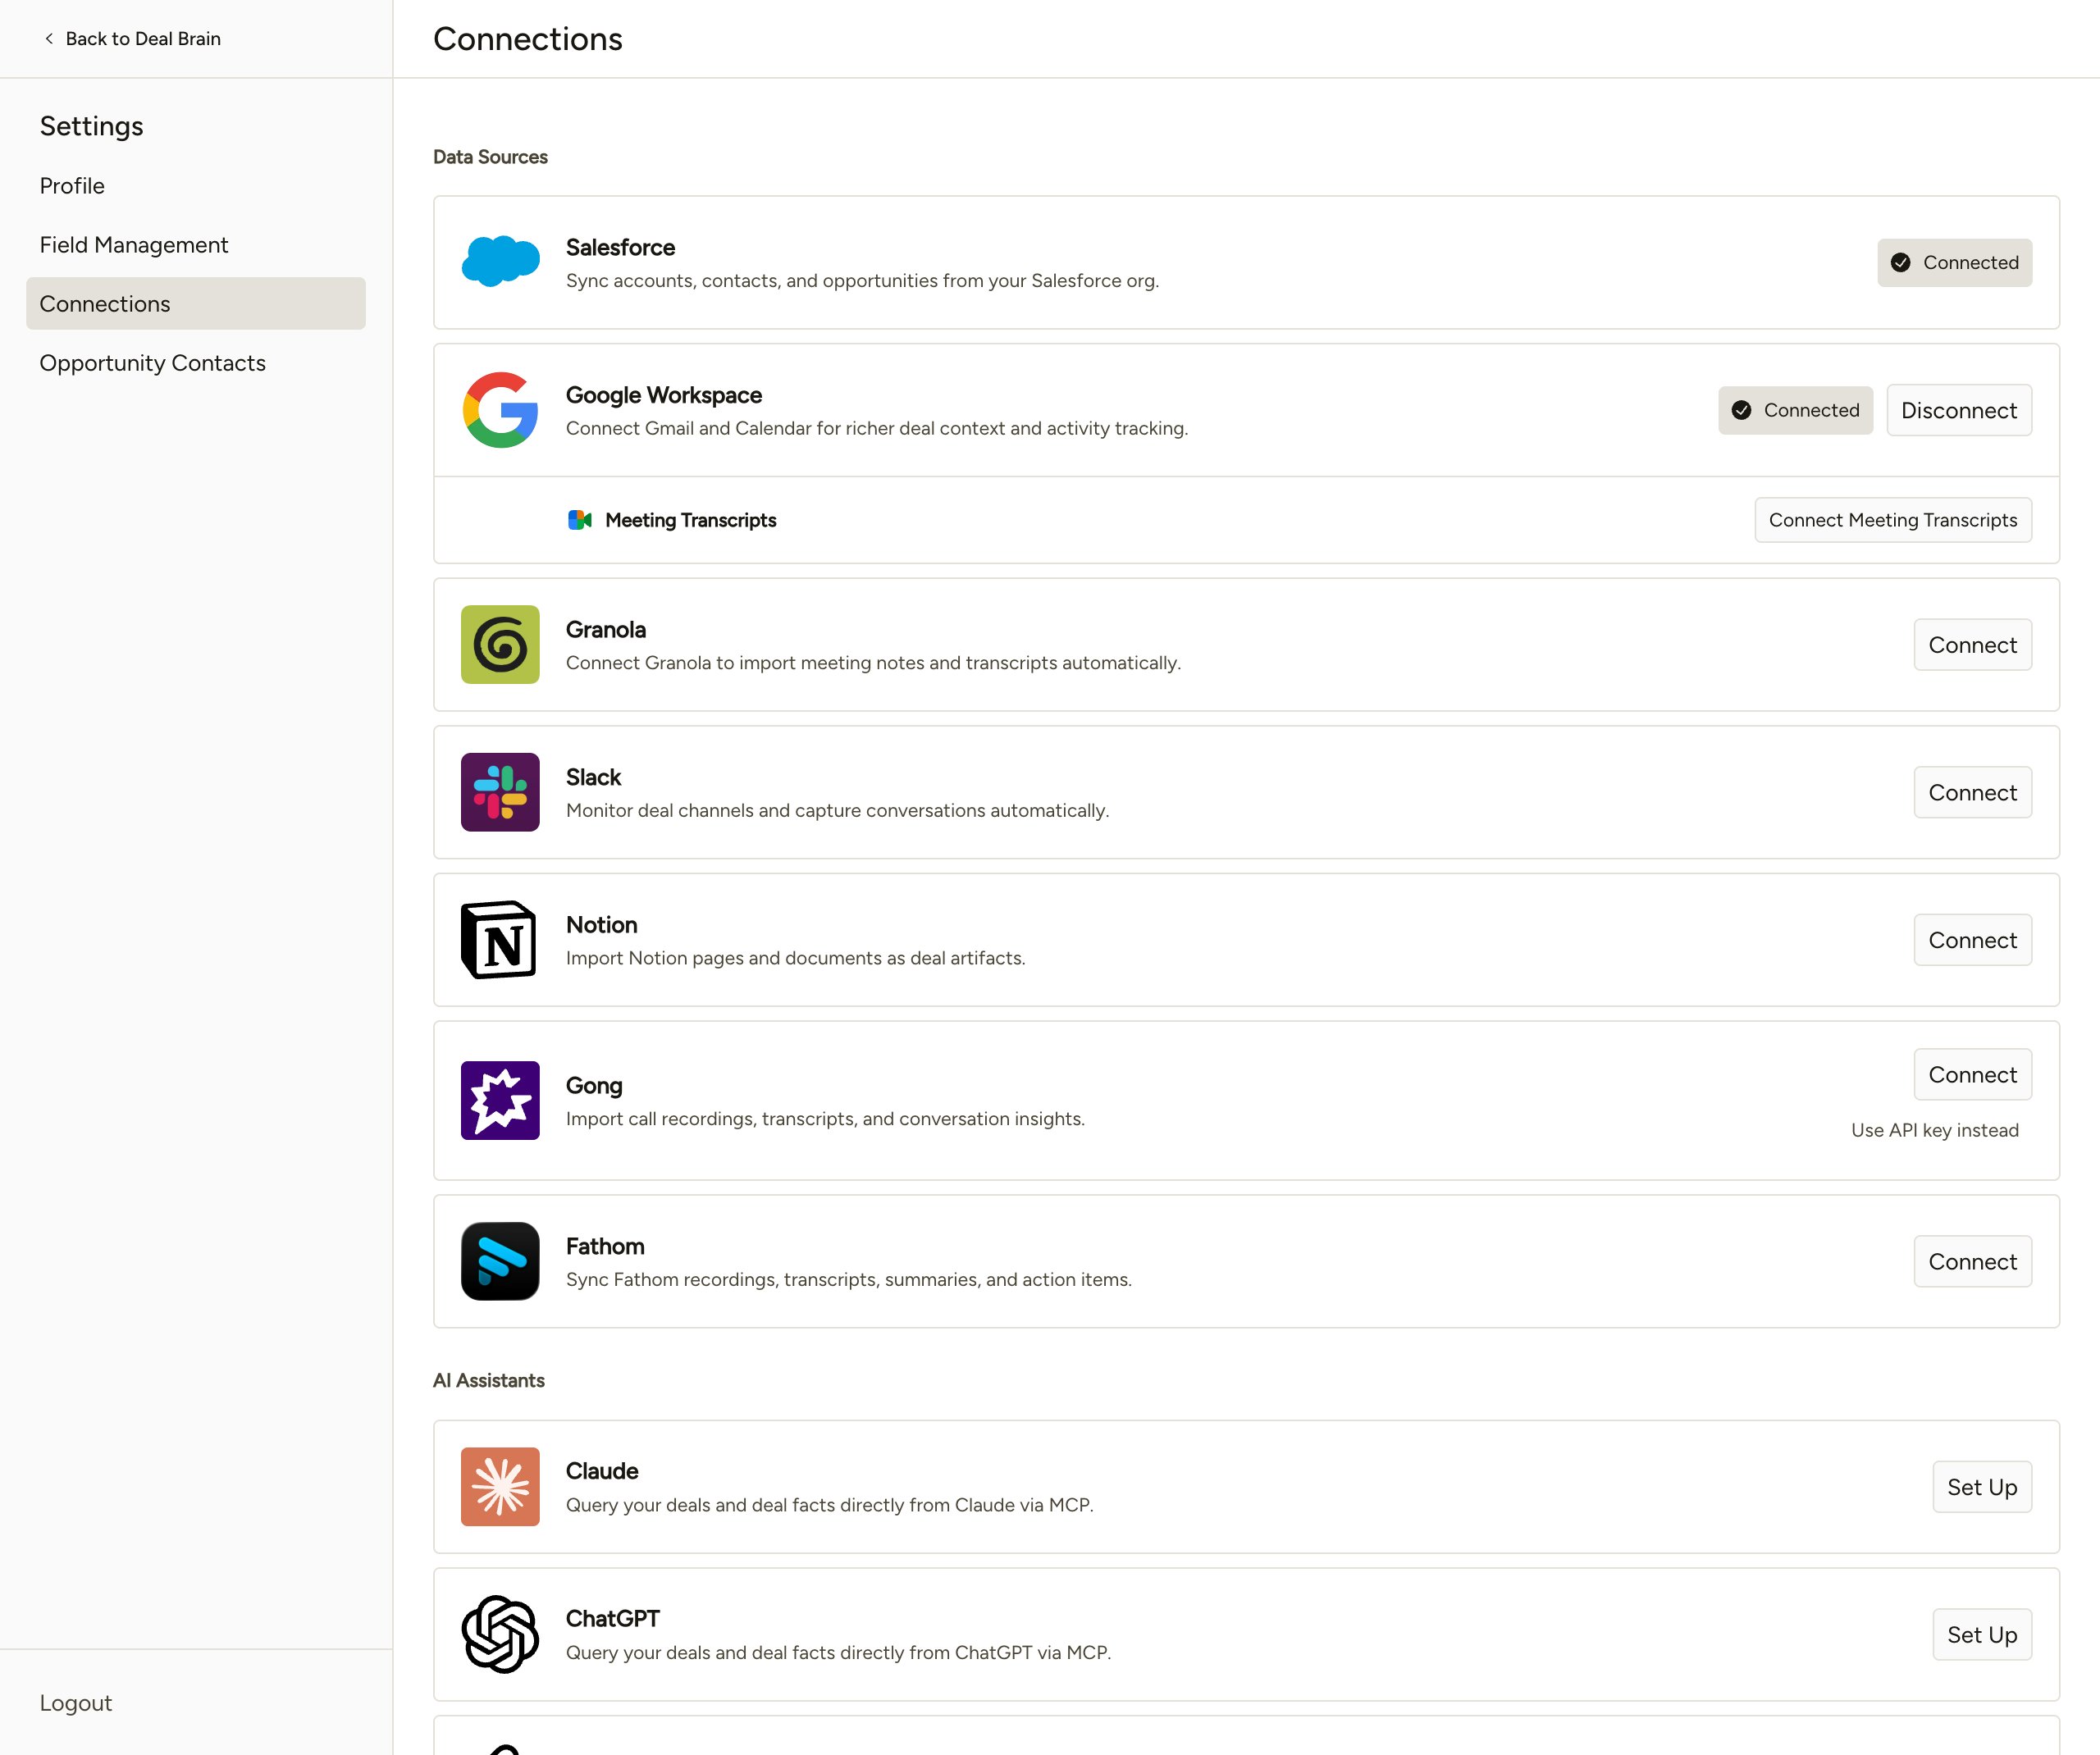Click 'Connect Granola to import' description

click(873, 663)
